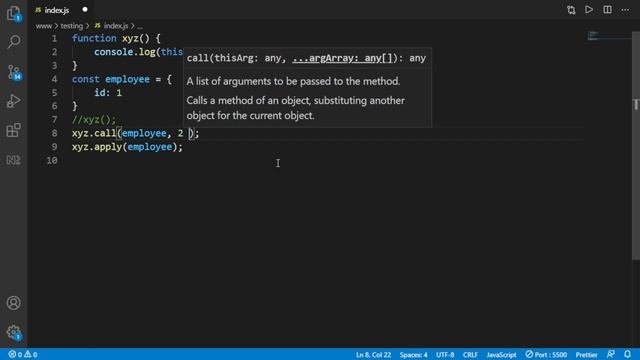The height and width of the screenshot is (360, 640).
Task: Open the Extensions view
Action: click(13, 131)
